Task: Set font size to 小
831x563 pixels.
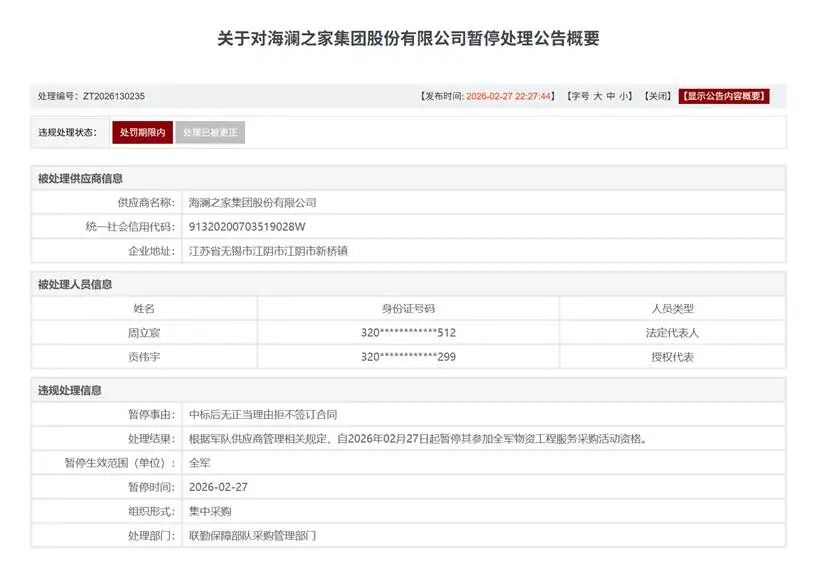Action: point(624,96)
